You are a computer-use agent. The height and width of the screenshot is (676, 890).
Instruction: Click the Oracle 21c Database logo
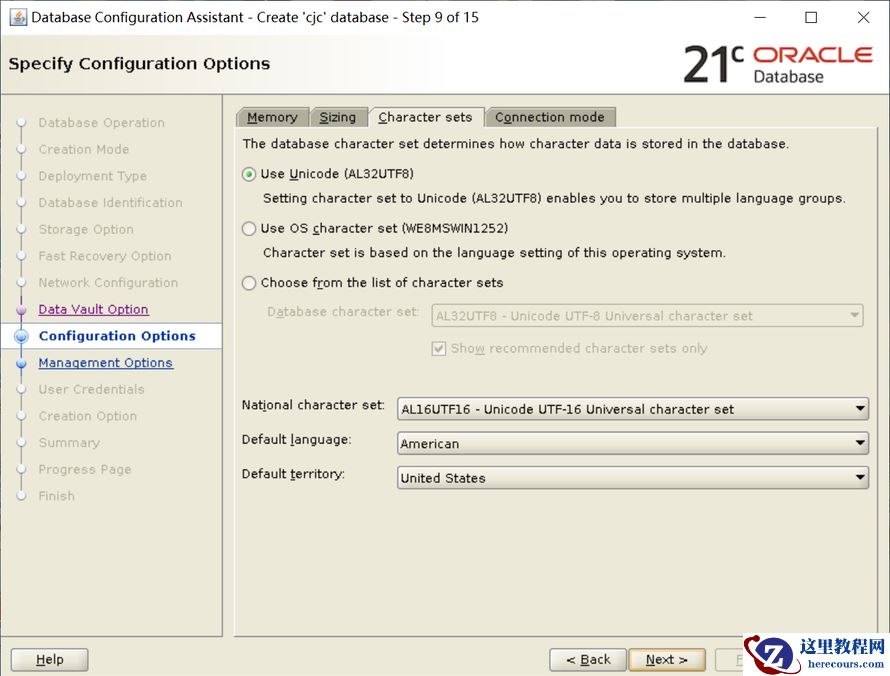778,65
